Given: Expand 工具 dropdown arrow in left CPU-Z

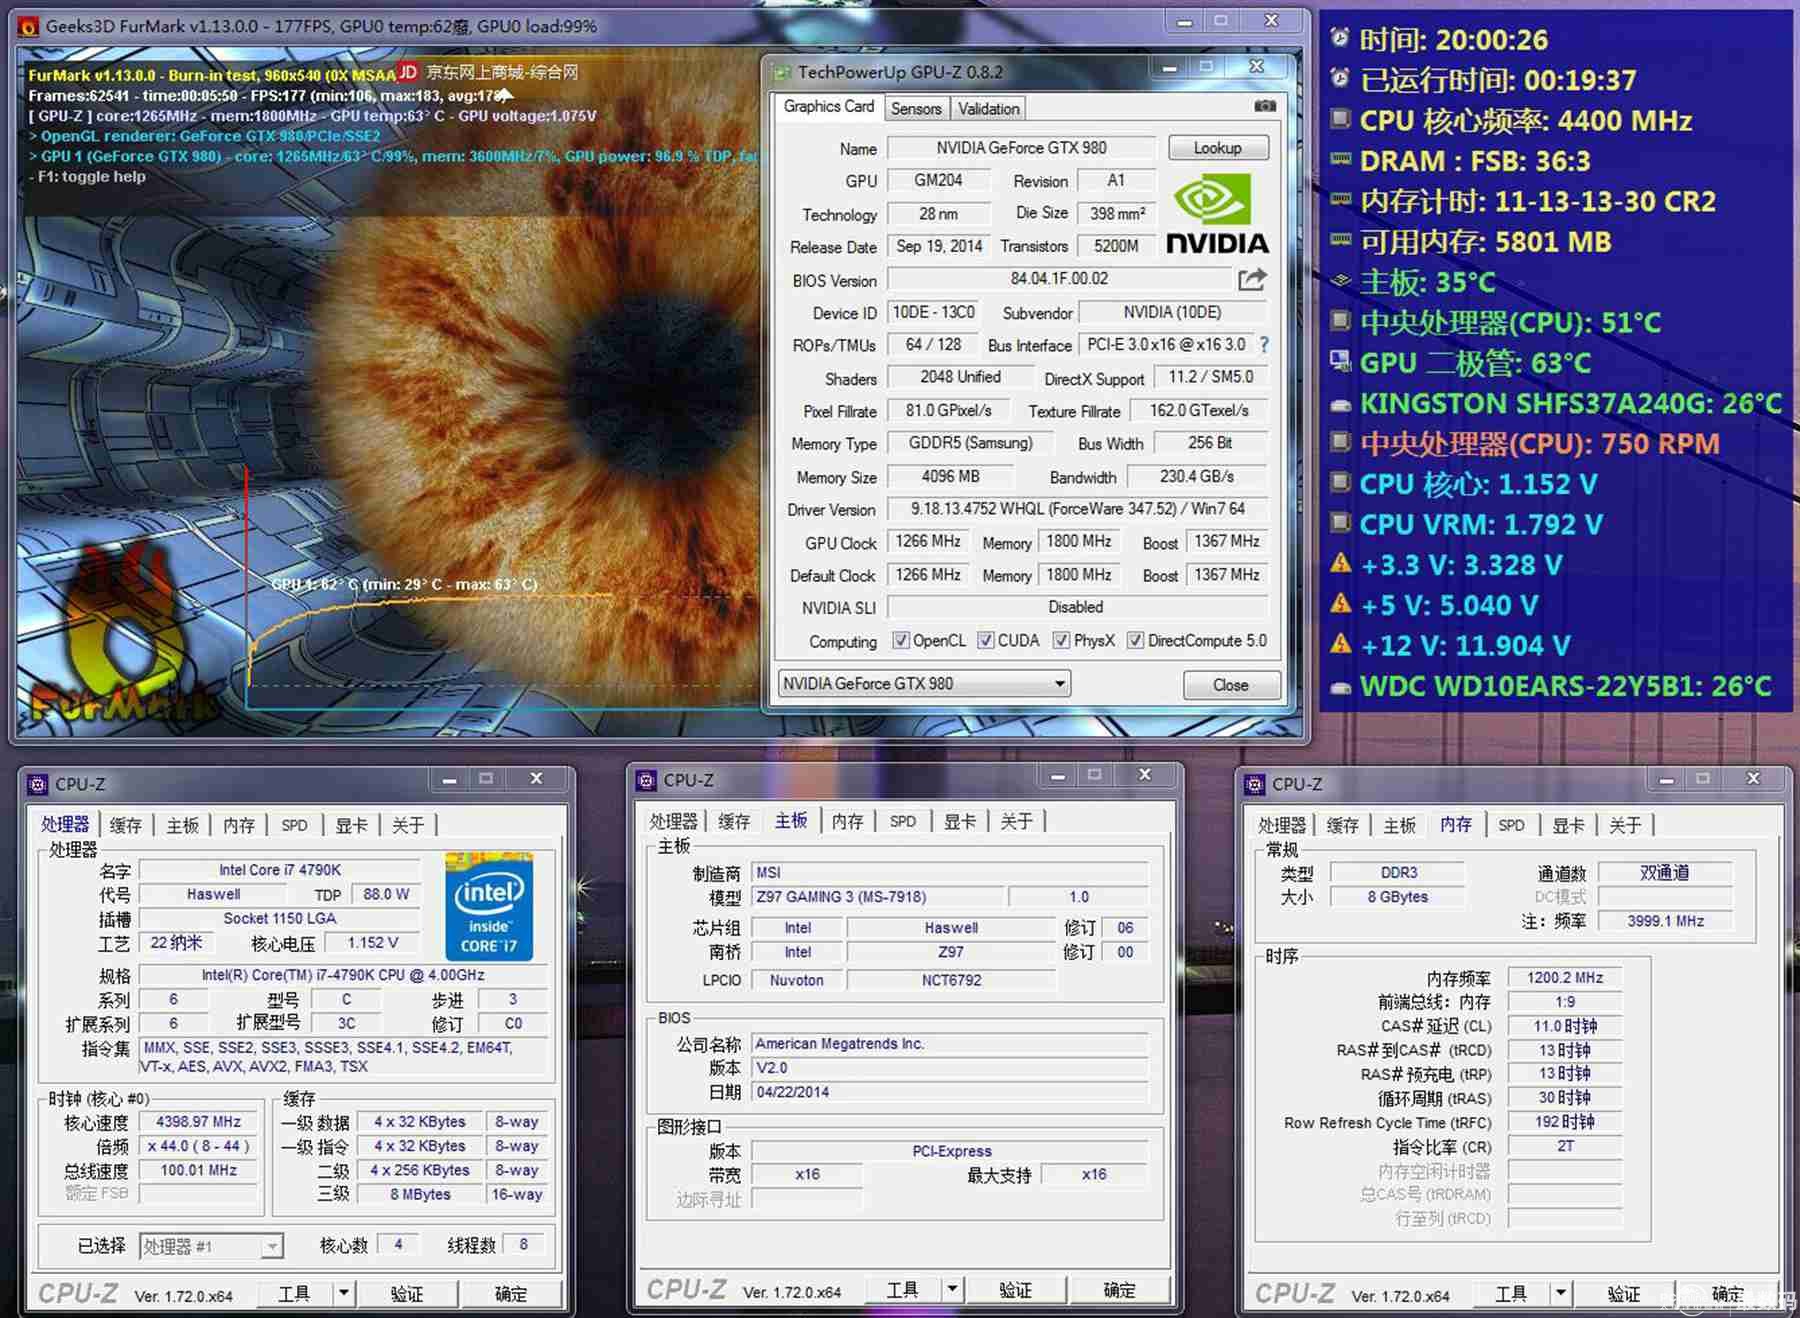Looking at the screenshot, I should tap(344, 1293).
